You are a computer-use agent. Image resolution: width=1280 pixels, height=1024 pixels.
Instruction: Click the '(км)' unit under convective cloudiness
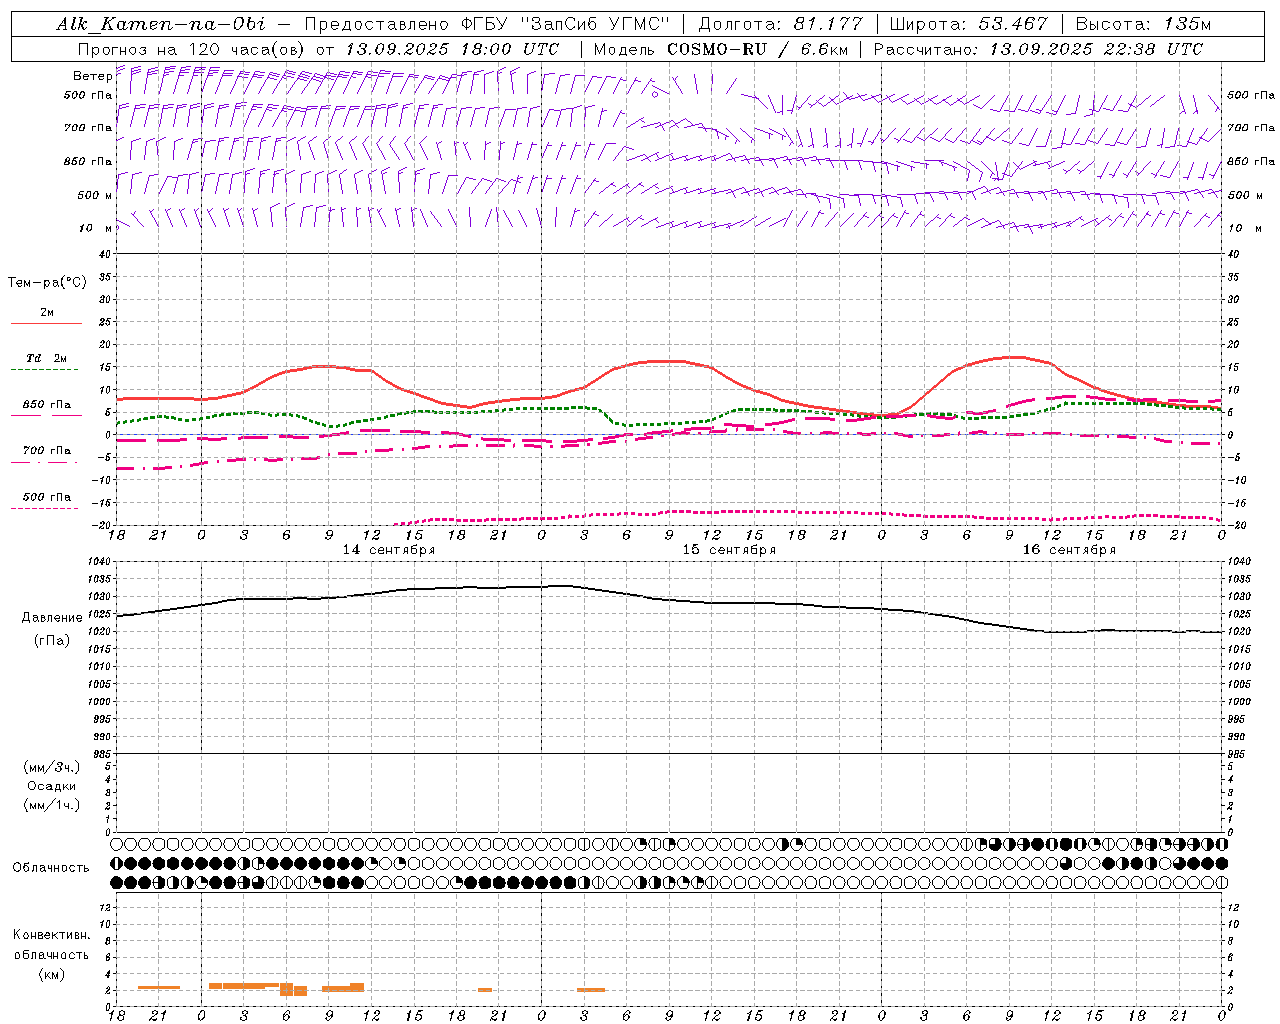(51, 974)
